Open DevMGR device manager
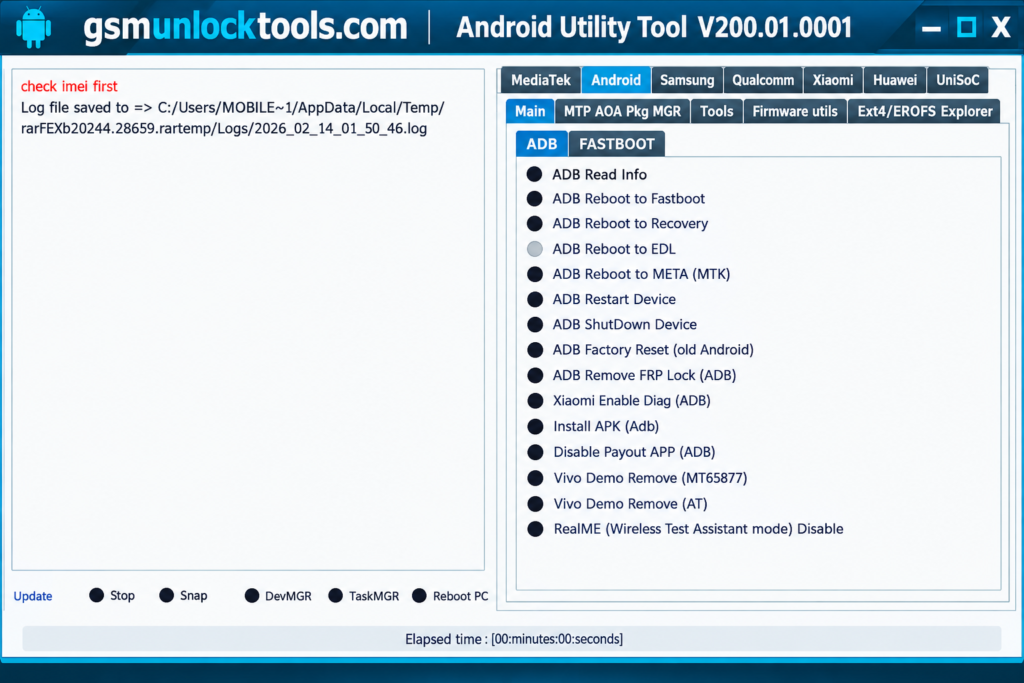 (278, 596)
